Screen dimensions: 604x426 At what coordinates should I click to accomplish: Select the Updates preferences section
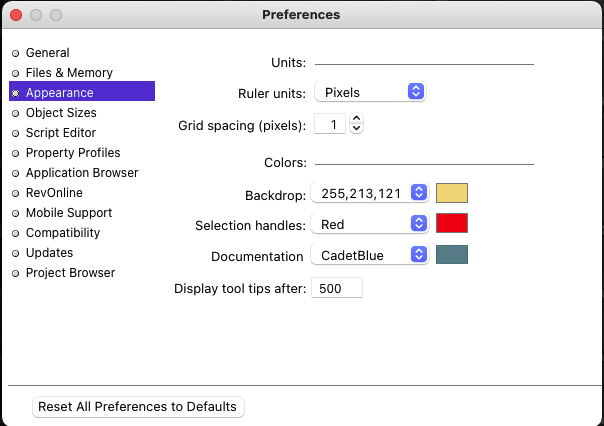click(49, 253)
